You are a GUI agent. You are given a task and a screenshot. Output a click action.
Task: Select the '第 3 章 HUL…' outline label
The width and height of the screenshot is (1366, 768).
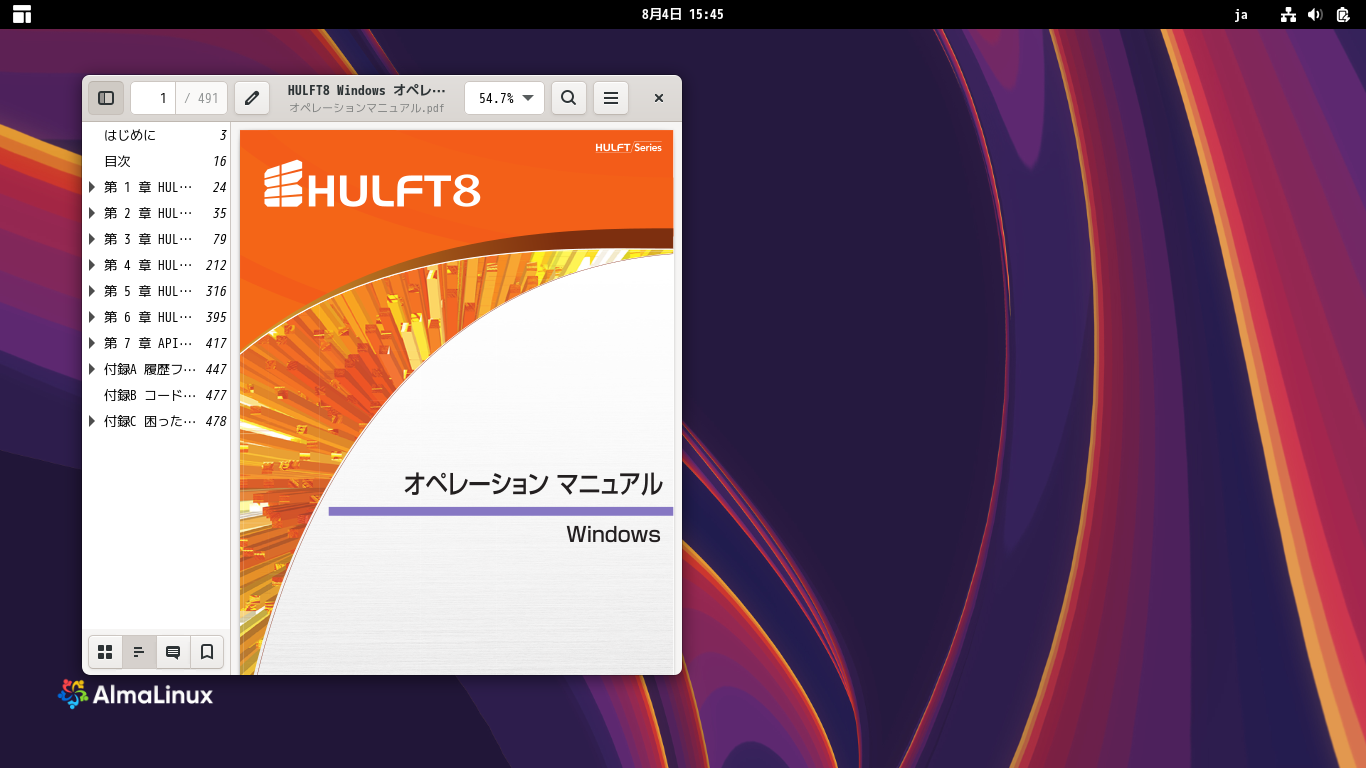coord(148,239)
